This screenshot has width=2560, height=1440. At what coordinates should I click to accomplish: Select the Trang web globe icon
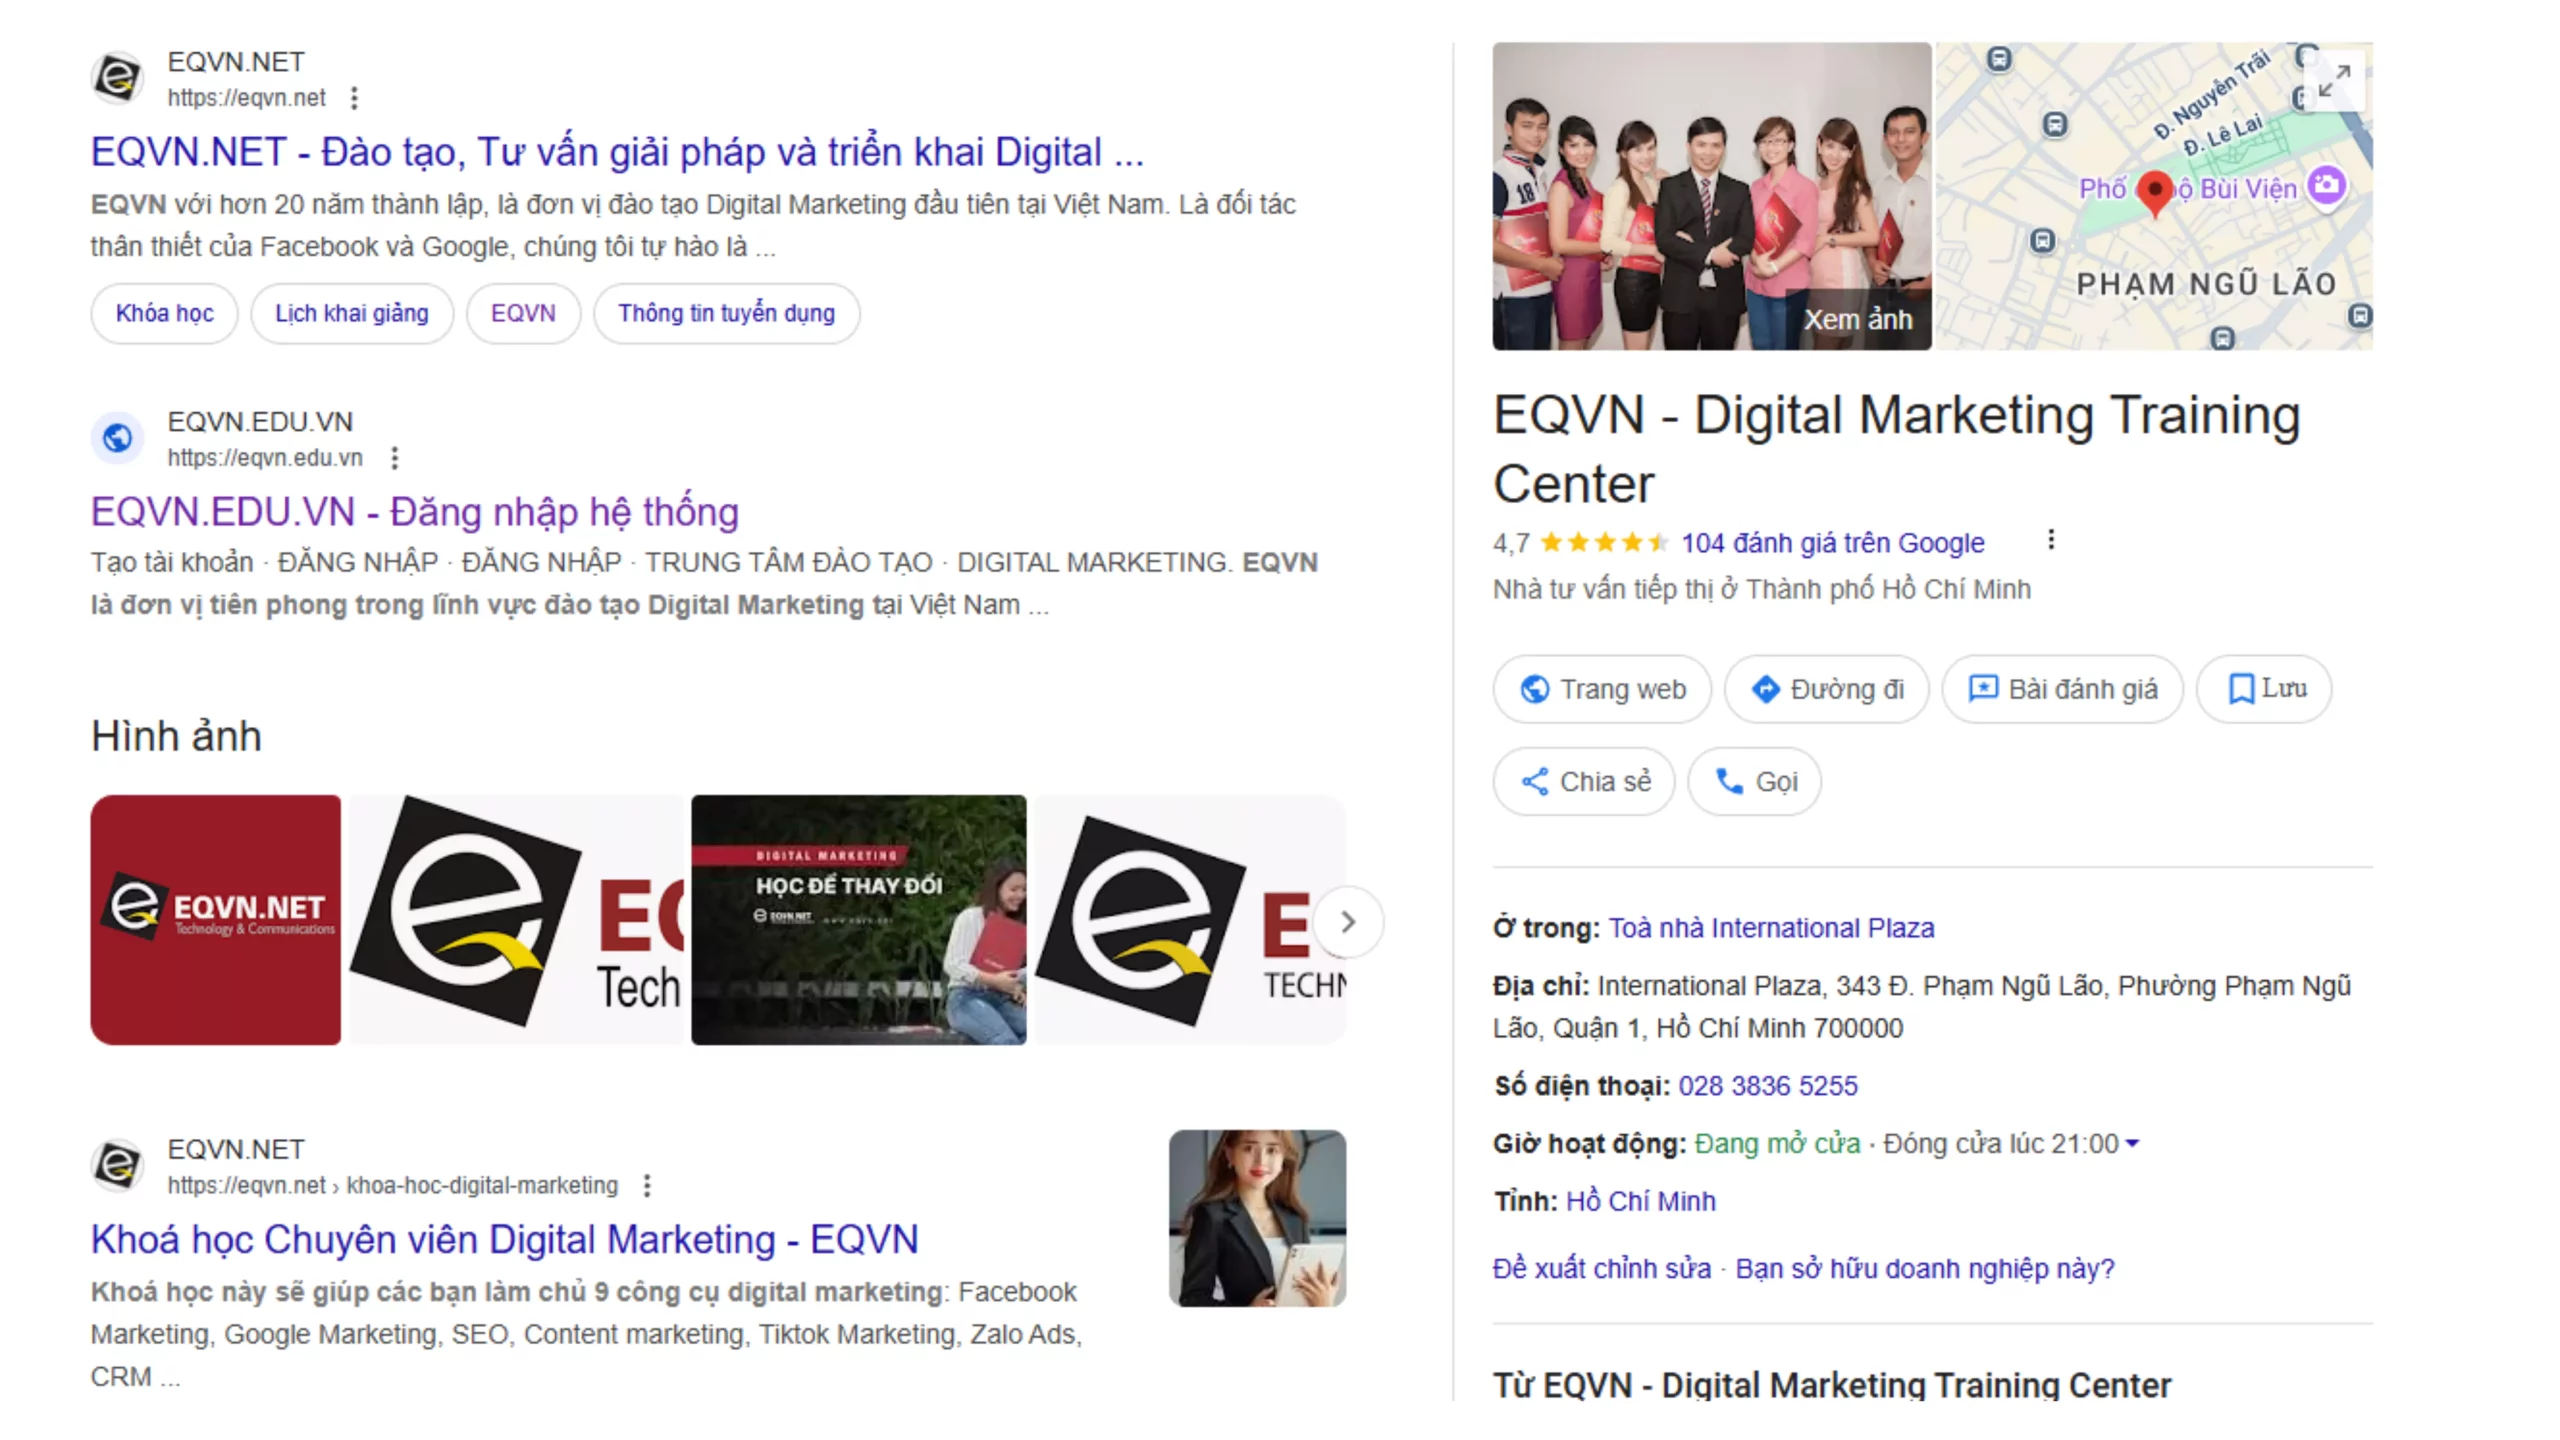[1535, 689]
